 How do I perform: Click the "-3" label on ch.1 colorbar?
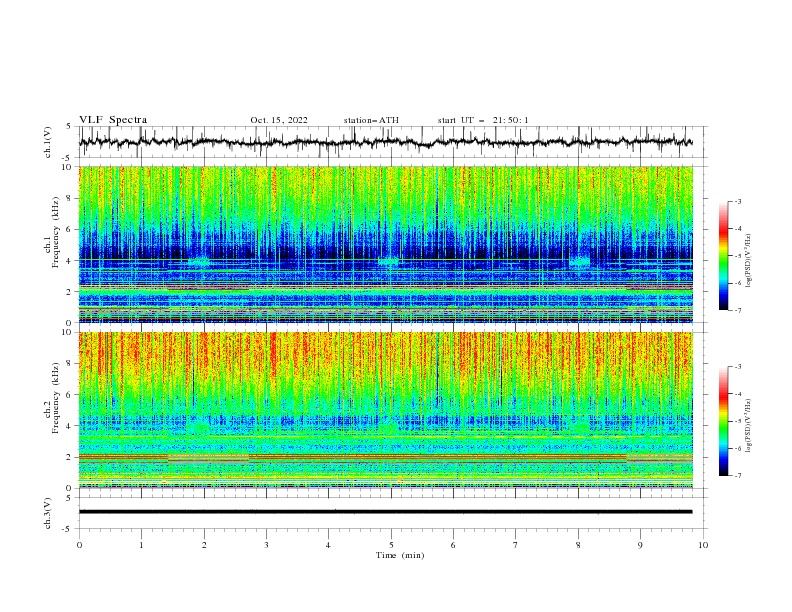coord(737,201)
